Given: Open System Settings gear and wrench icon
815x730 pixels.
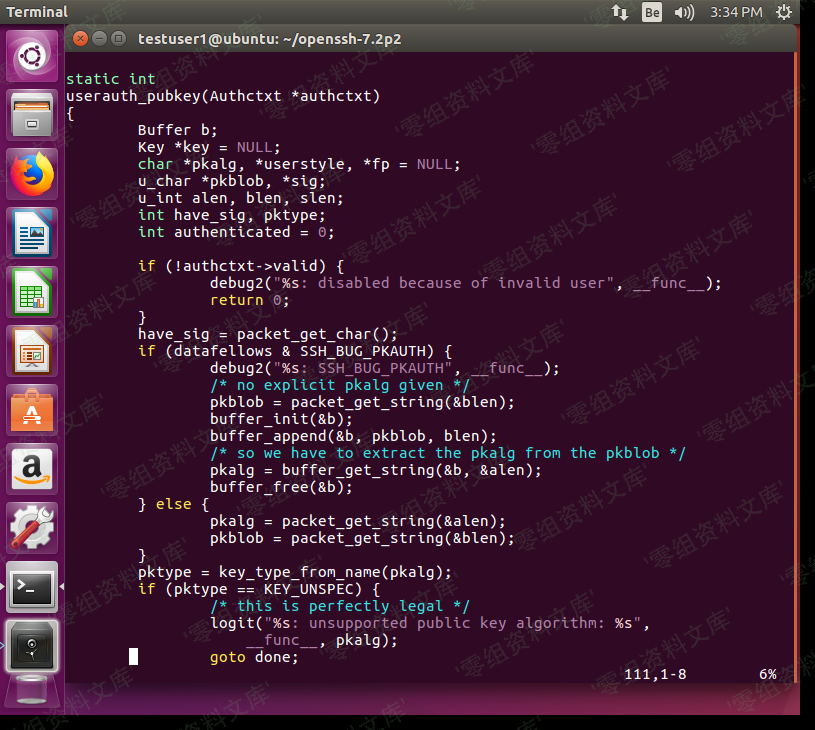Looking at the screenshot, I should tap(33, 528).
